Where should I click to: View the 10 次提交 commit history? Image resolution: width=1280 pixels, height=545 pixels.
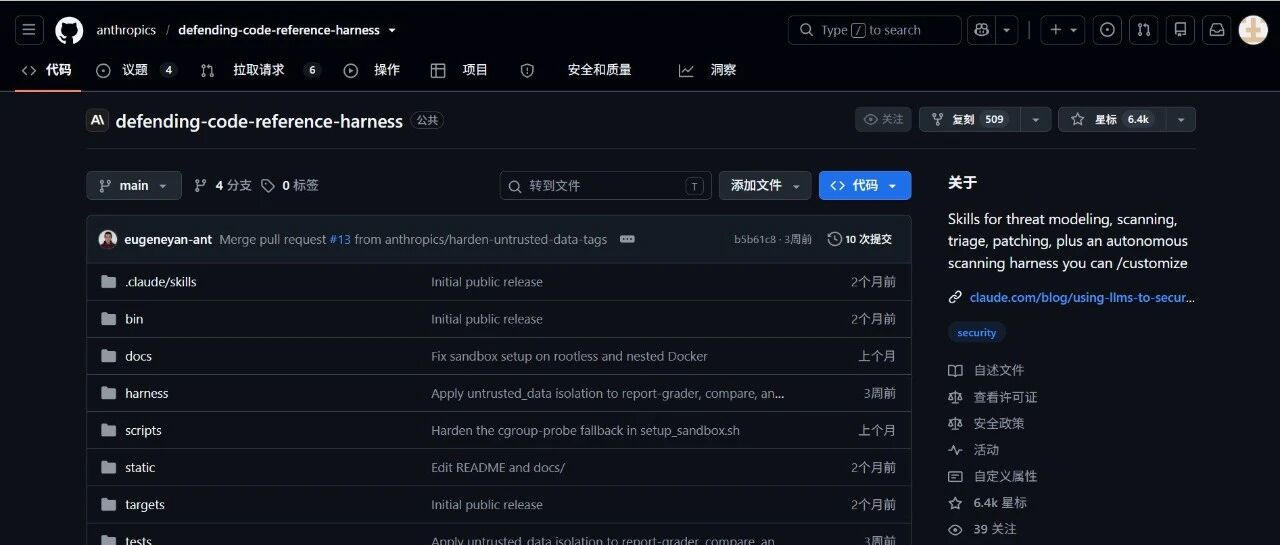[860, 239]
